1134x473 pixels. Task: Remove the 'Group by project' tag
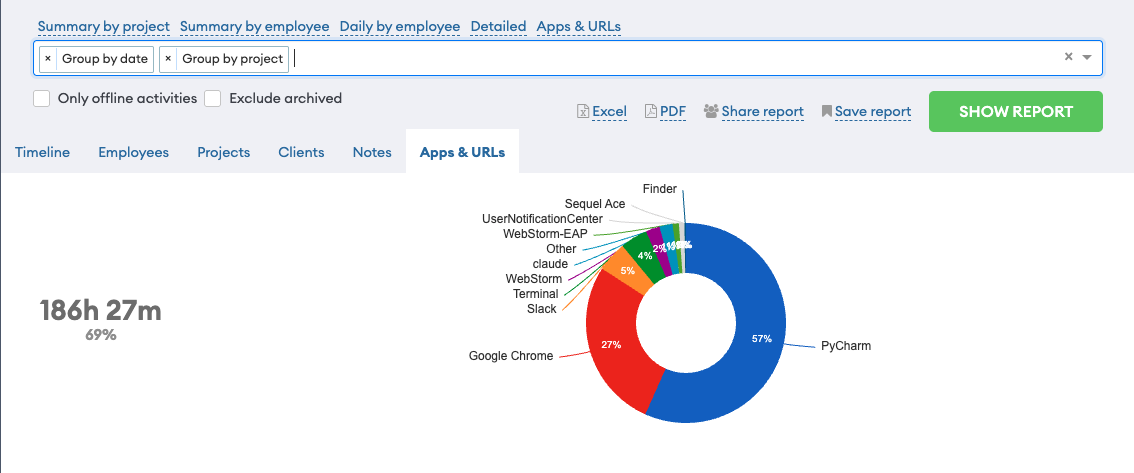pyautogui.click(x=168, y=59)
